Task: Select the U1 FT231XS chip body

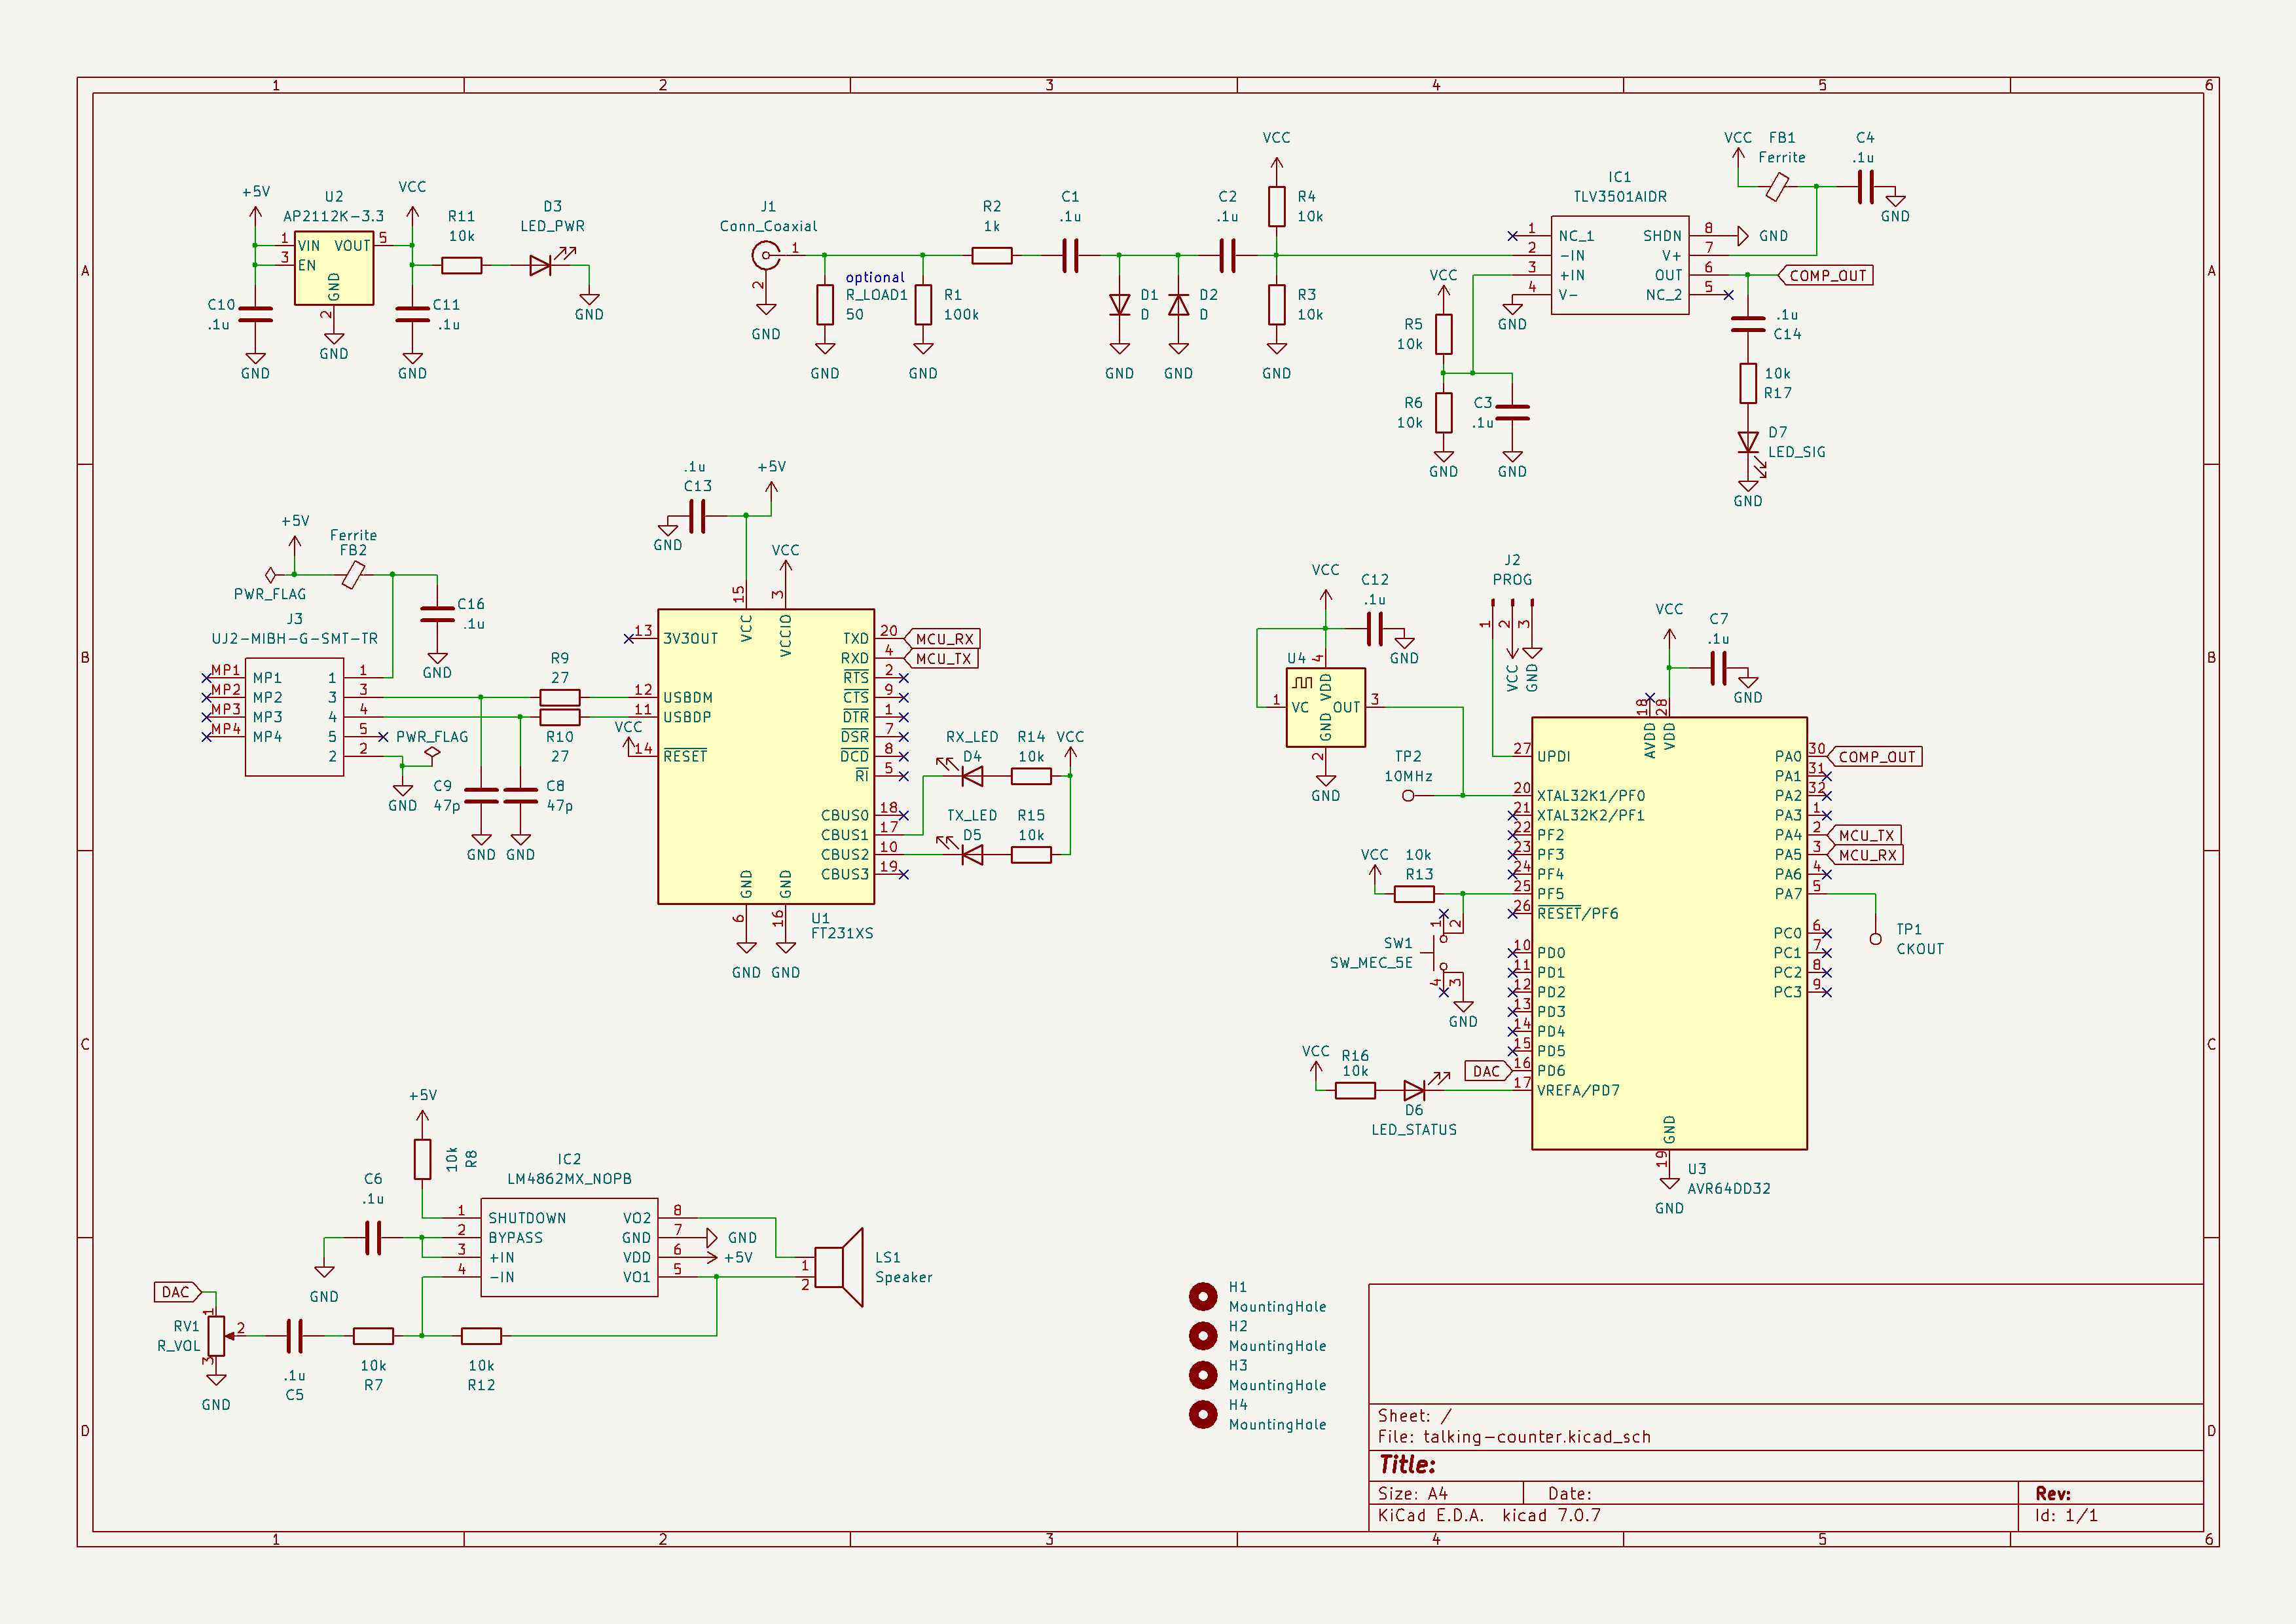Action: pos(766,757)
